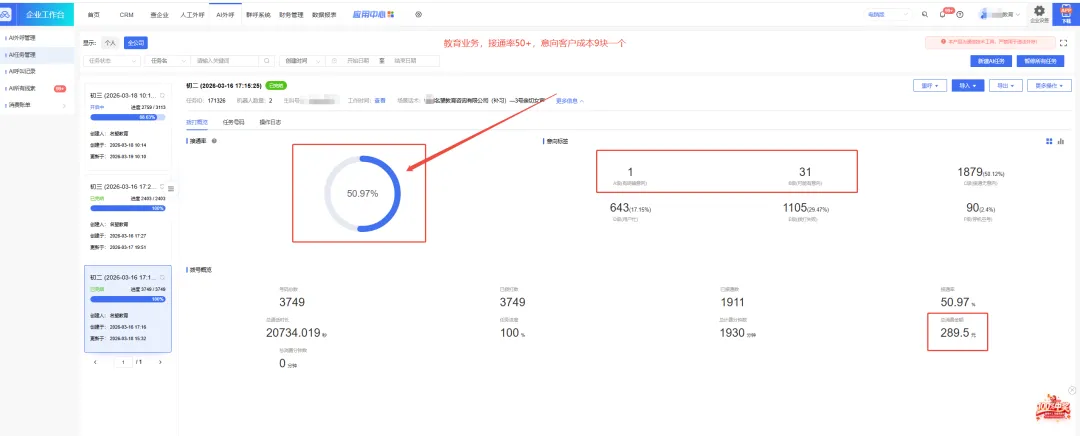
Task: Go to next page of task list
Action: point(160,362)
